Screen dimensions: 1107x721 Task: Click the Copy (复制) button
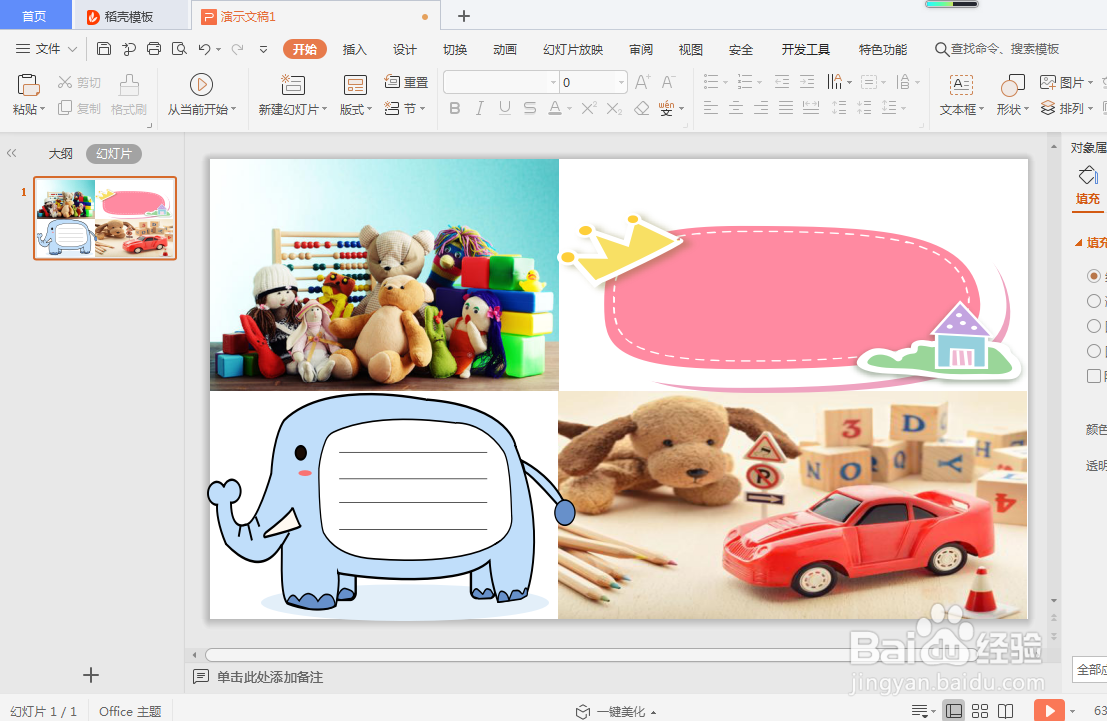pyautogui.click(x=79, y=108)
